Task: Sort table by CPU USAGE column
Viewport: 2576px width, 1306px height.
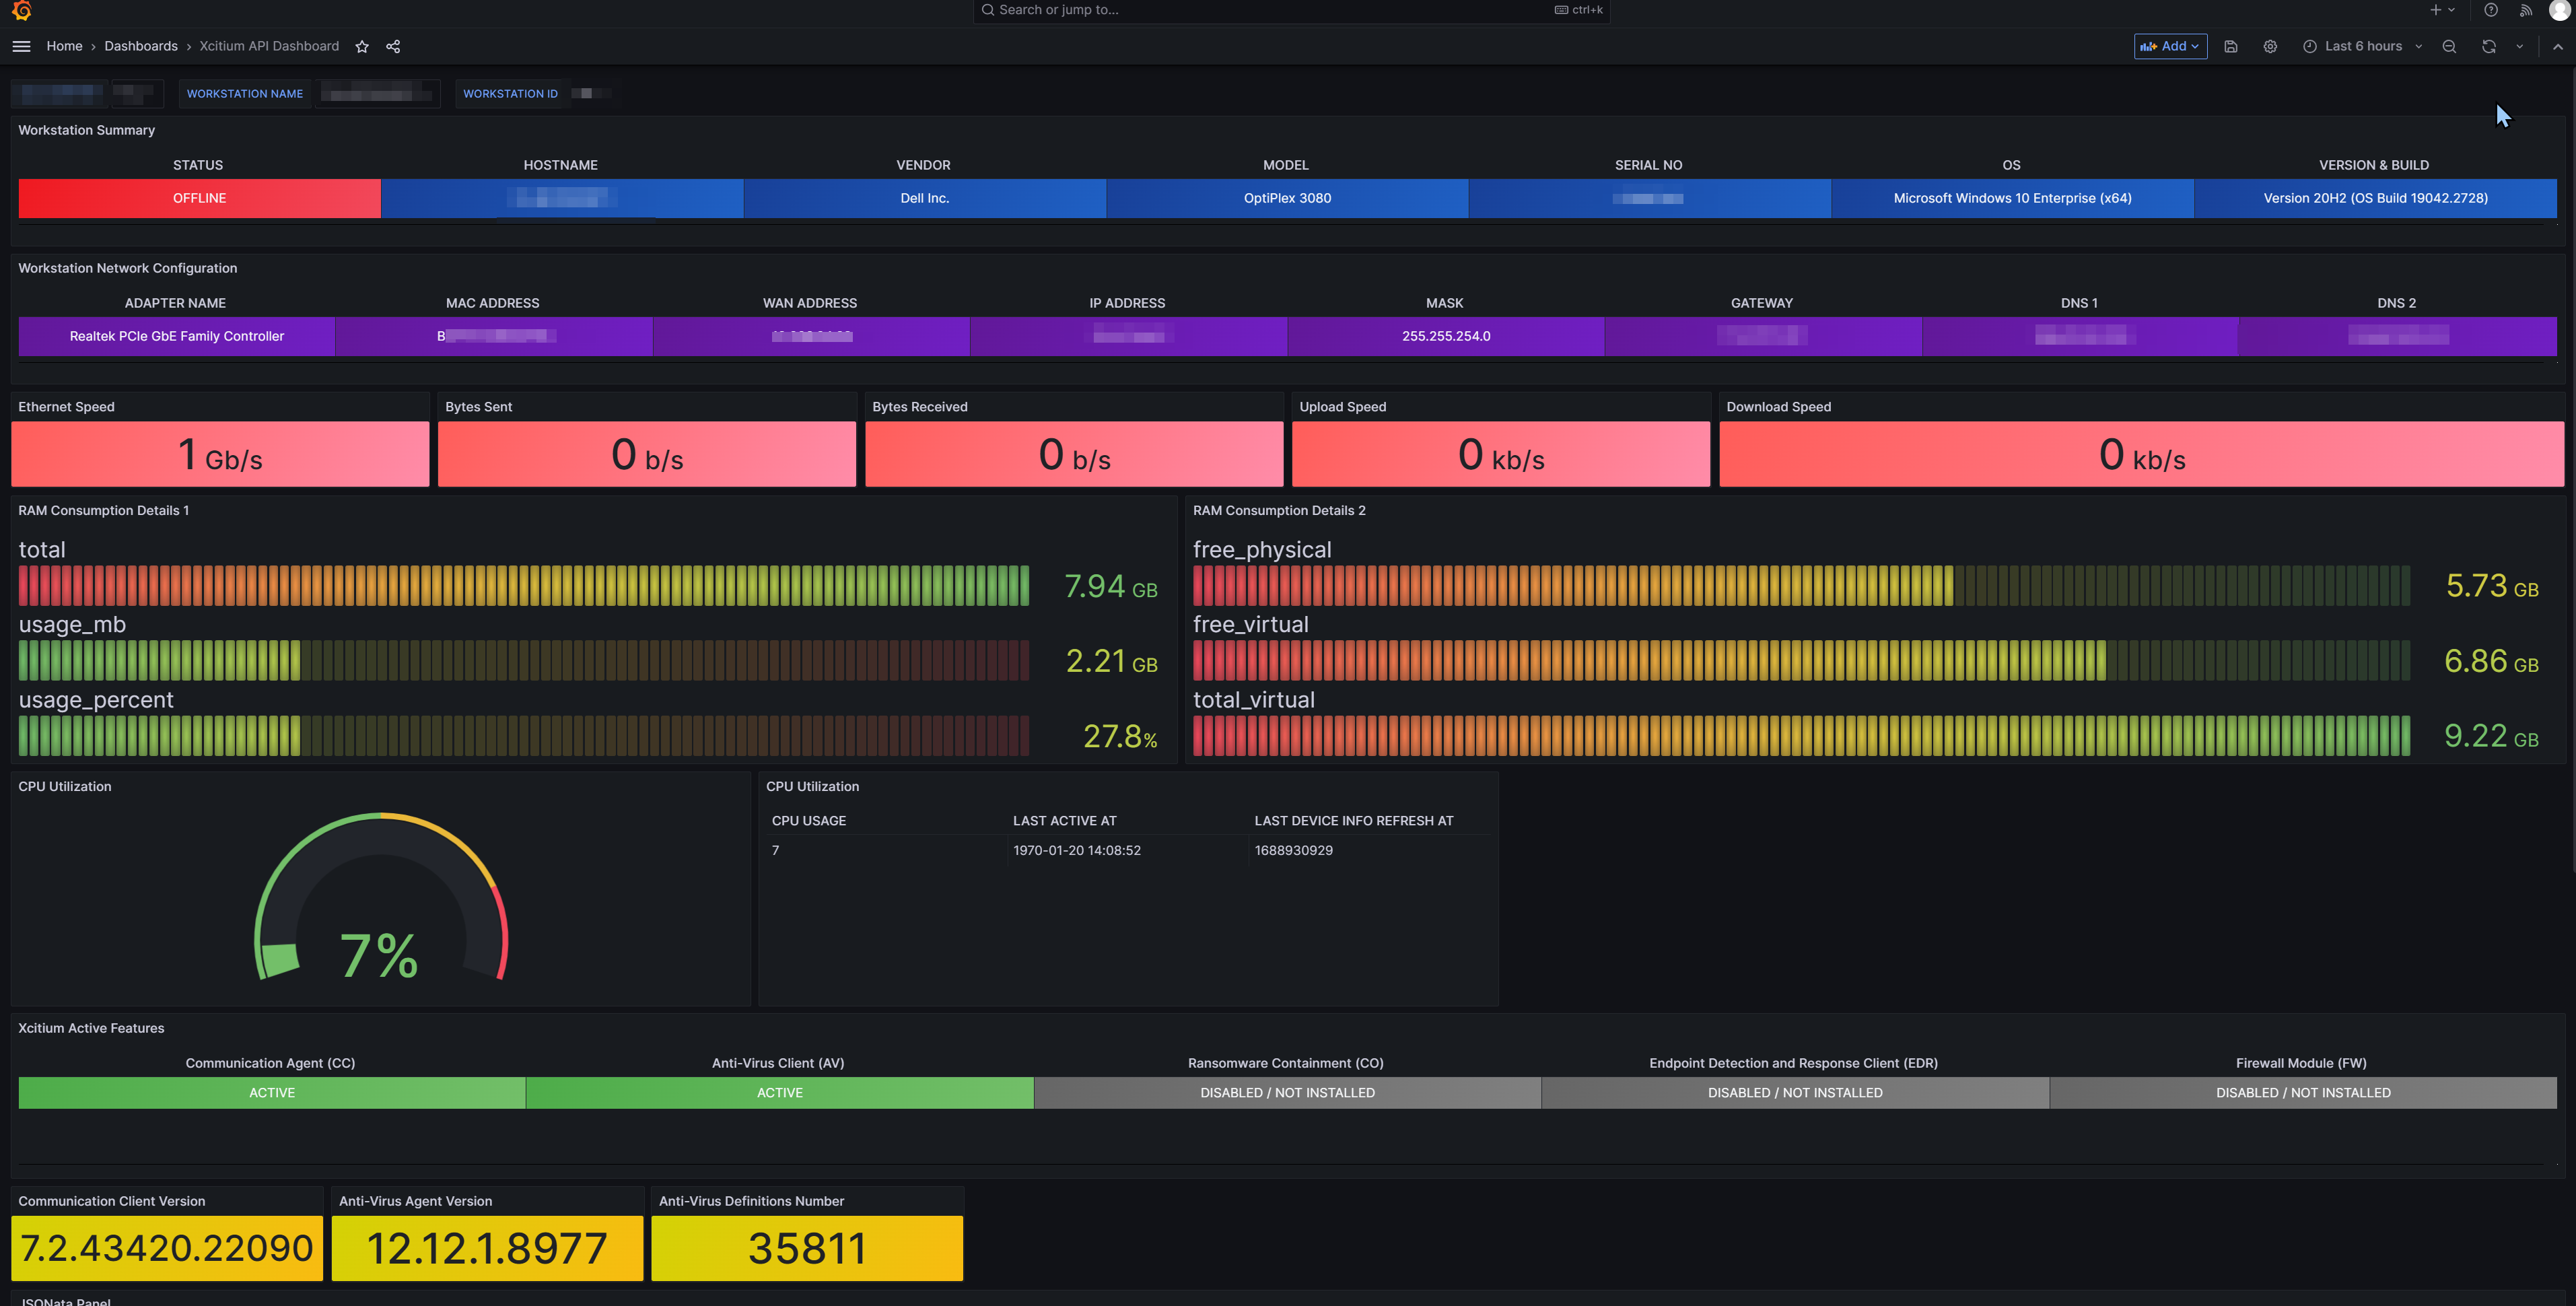Action: [x=808, y=821]
